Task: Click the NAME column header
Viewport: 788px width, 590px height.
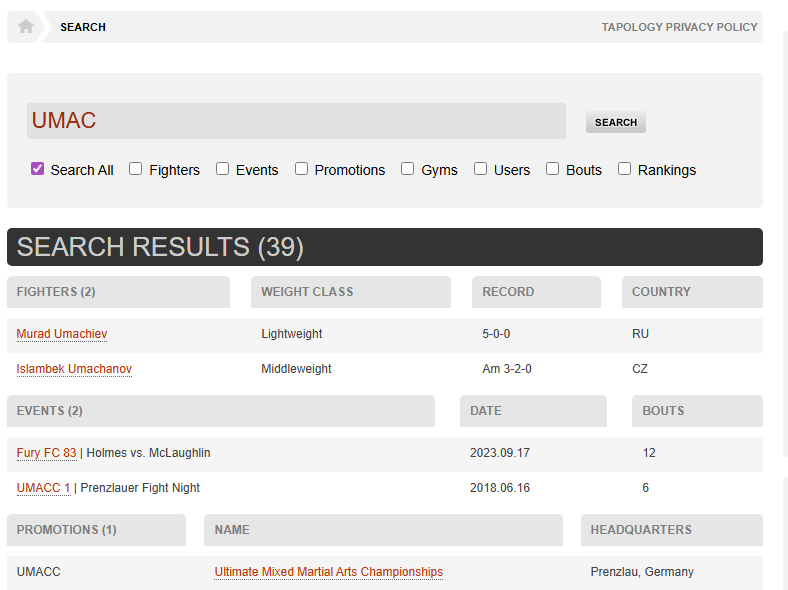Action: [x=383, y=530]
